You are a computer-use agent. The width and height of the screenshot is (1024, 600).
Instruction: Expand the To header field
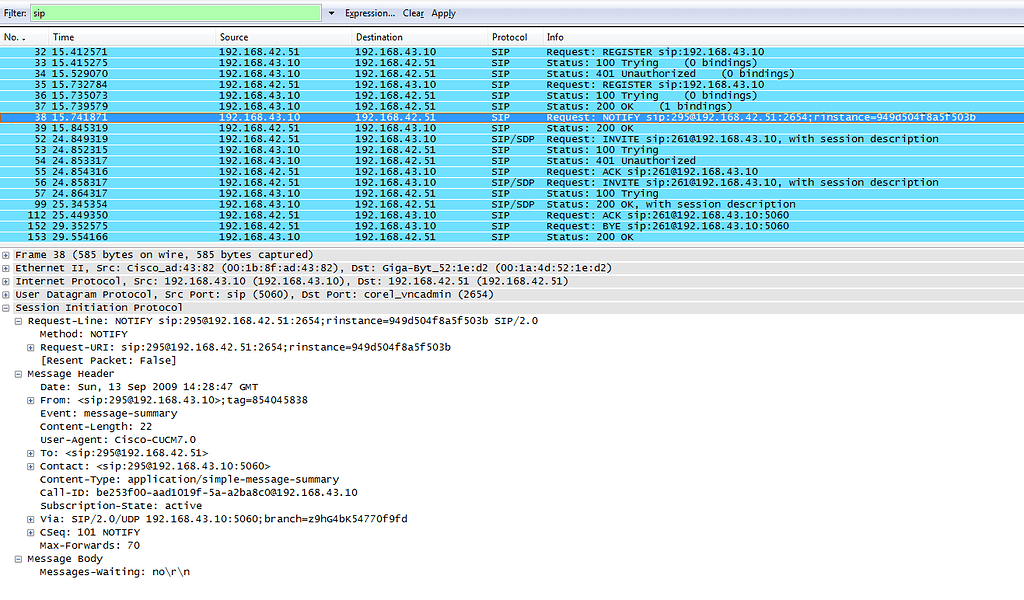point(29,453)
